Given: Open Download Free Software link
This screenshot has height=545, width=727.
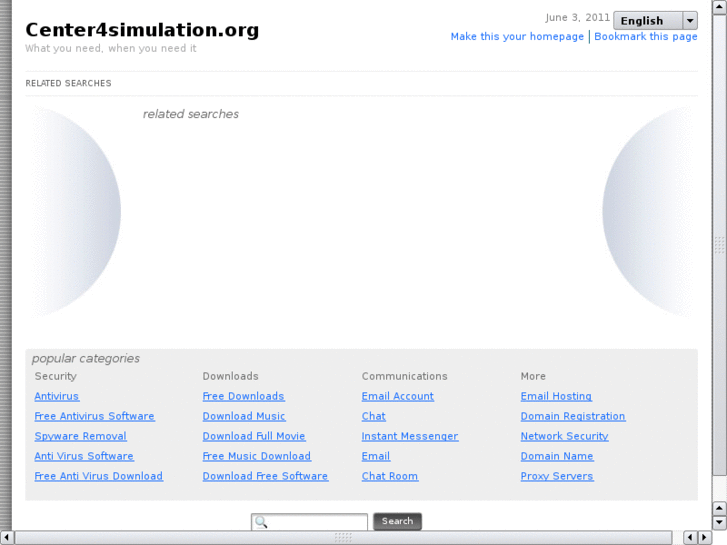Looking at the screenshot, I should click(266, 476).
